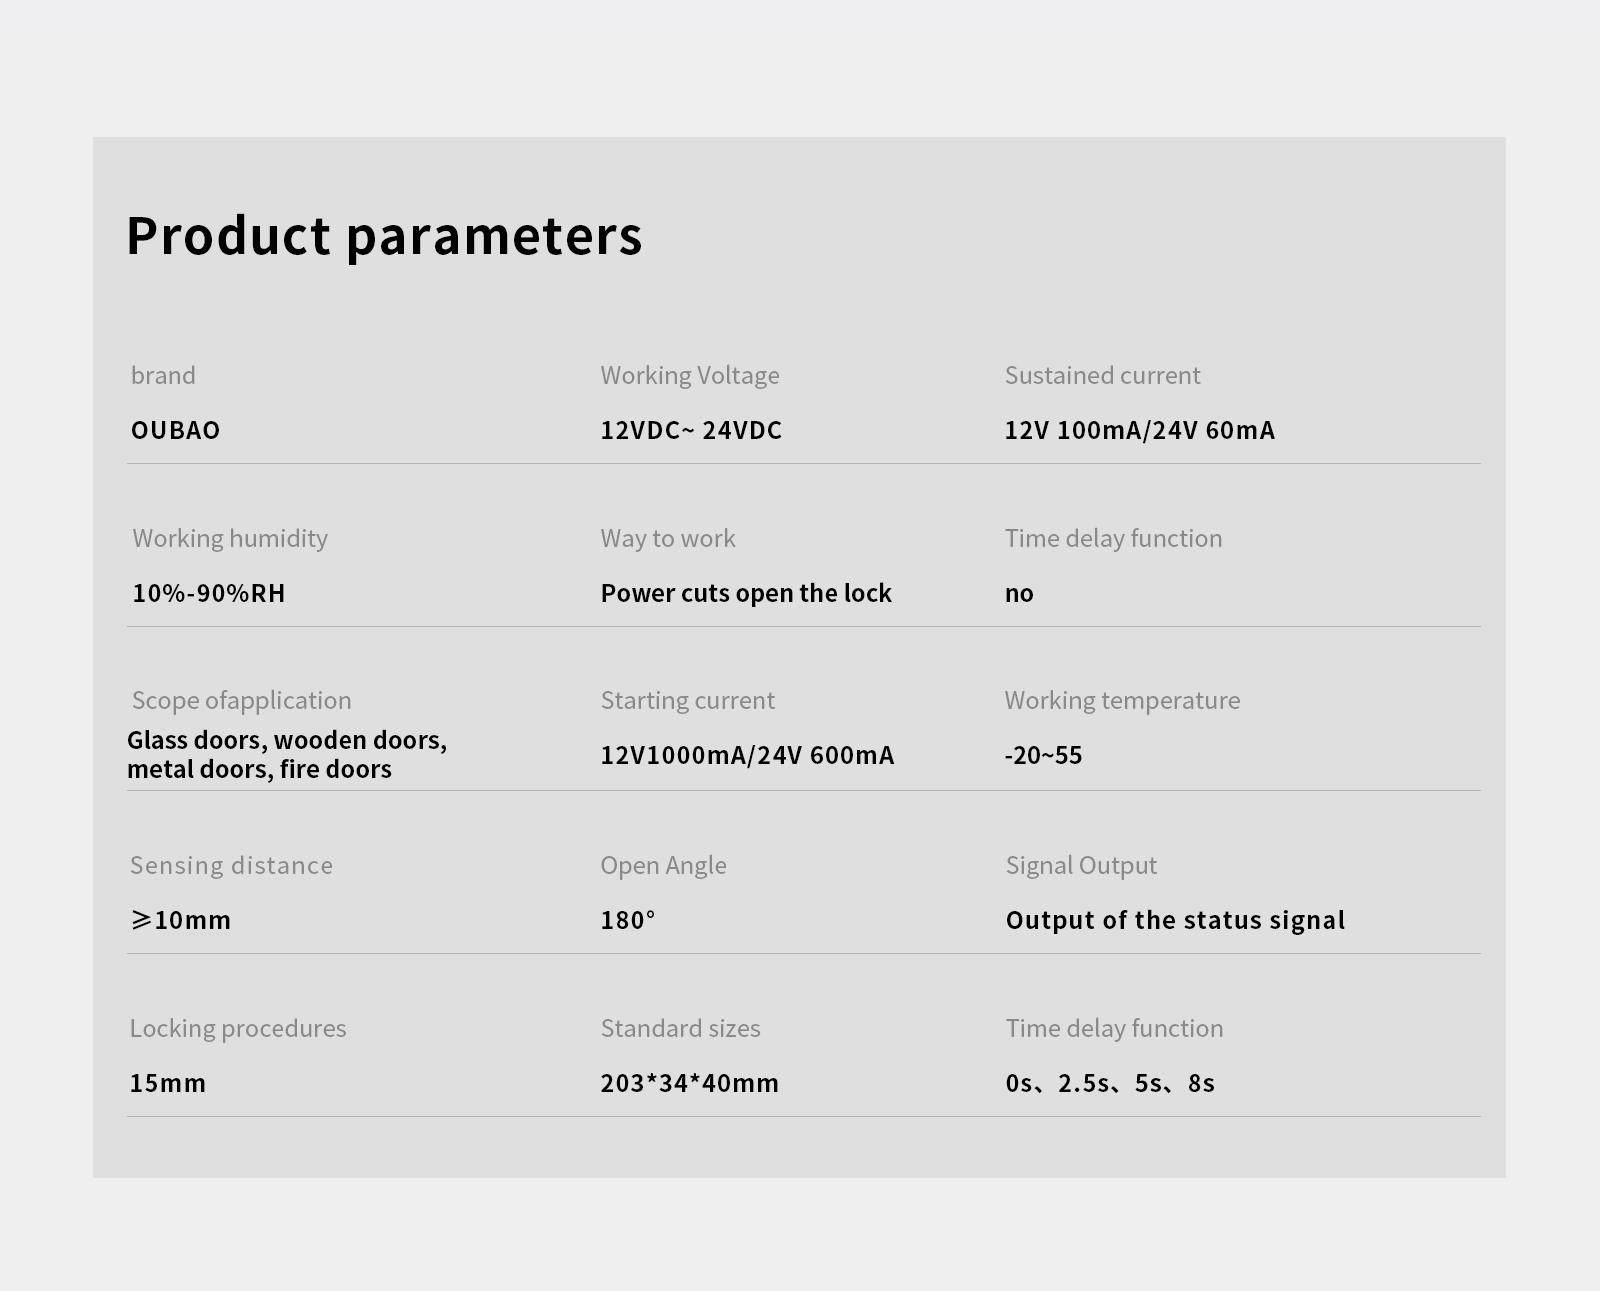Select Glass doors, wooden doors text
Screen dimensions: 1600x1291
pos(287,740)
